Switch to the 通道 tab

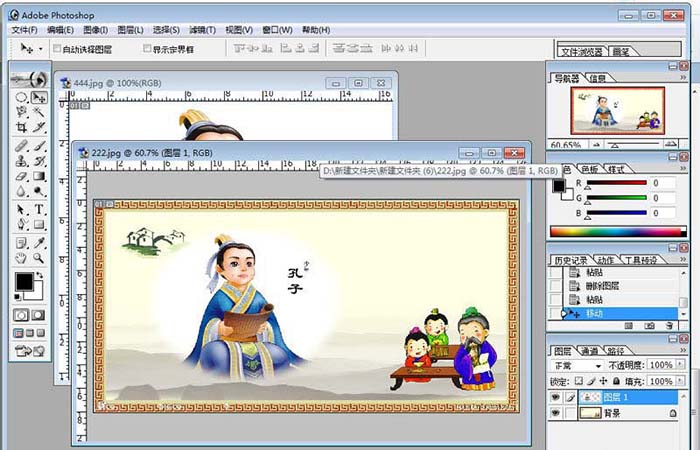(x=590, y=351)
